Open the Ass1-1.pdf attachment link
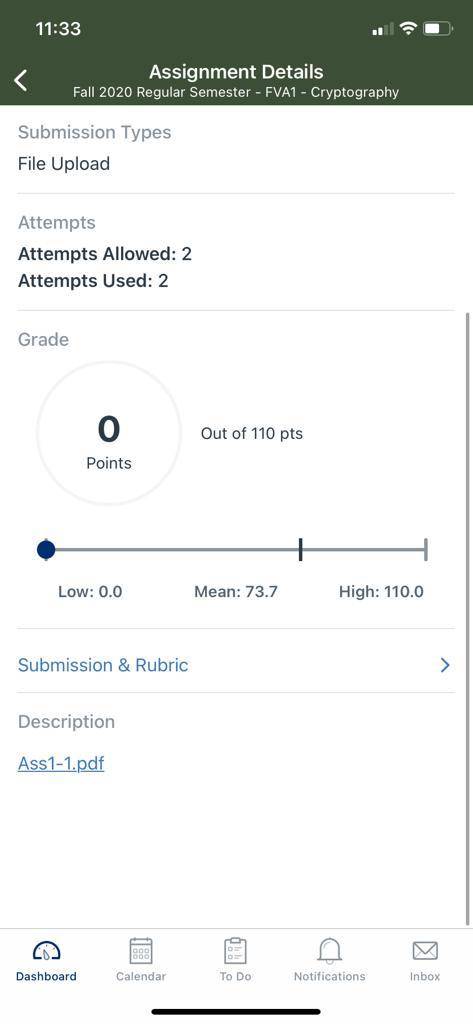473x1024 pixels. [x=61, y=763]
